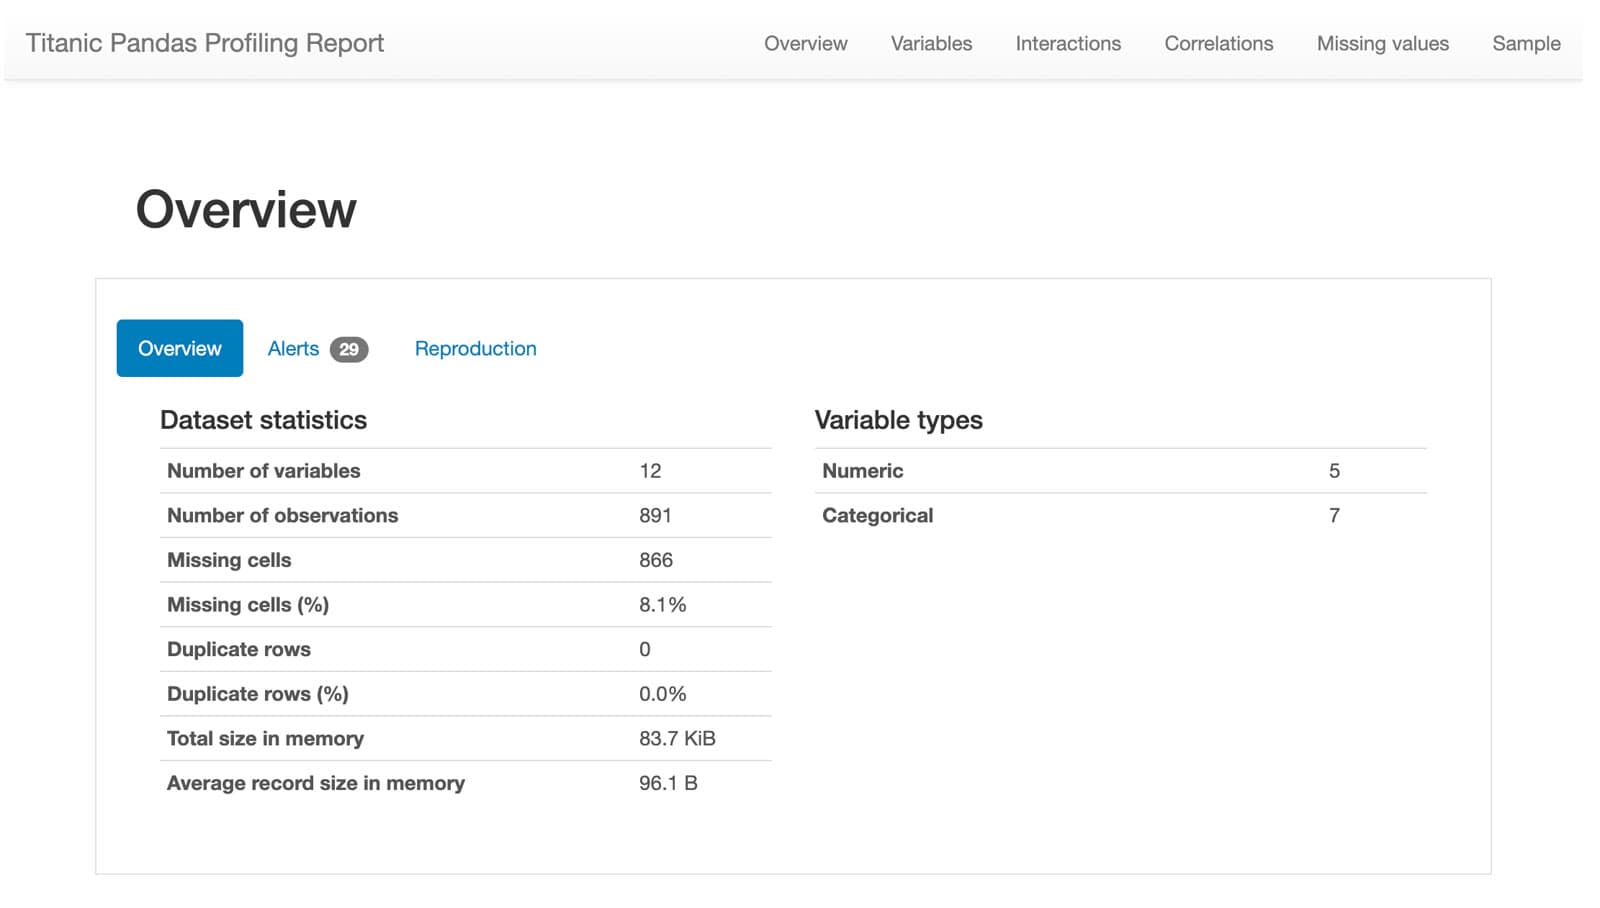
Task: Click the Missing cells row label
Action: [x=229, y=560]
